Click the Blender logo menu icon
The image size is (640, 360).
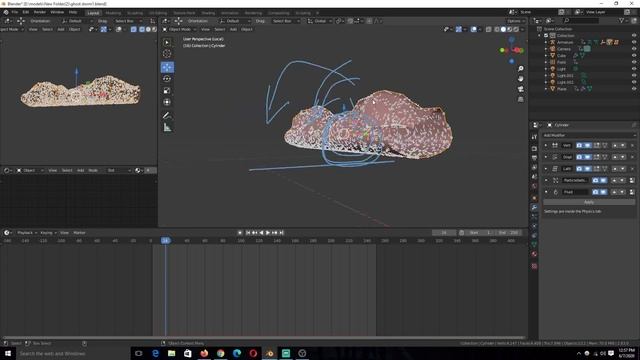(x=6, y=12)
